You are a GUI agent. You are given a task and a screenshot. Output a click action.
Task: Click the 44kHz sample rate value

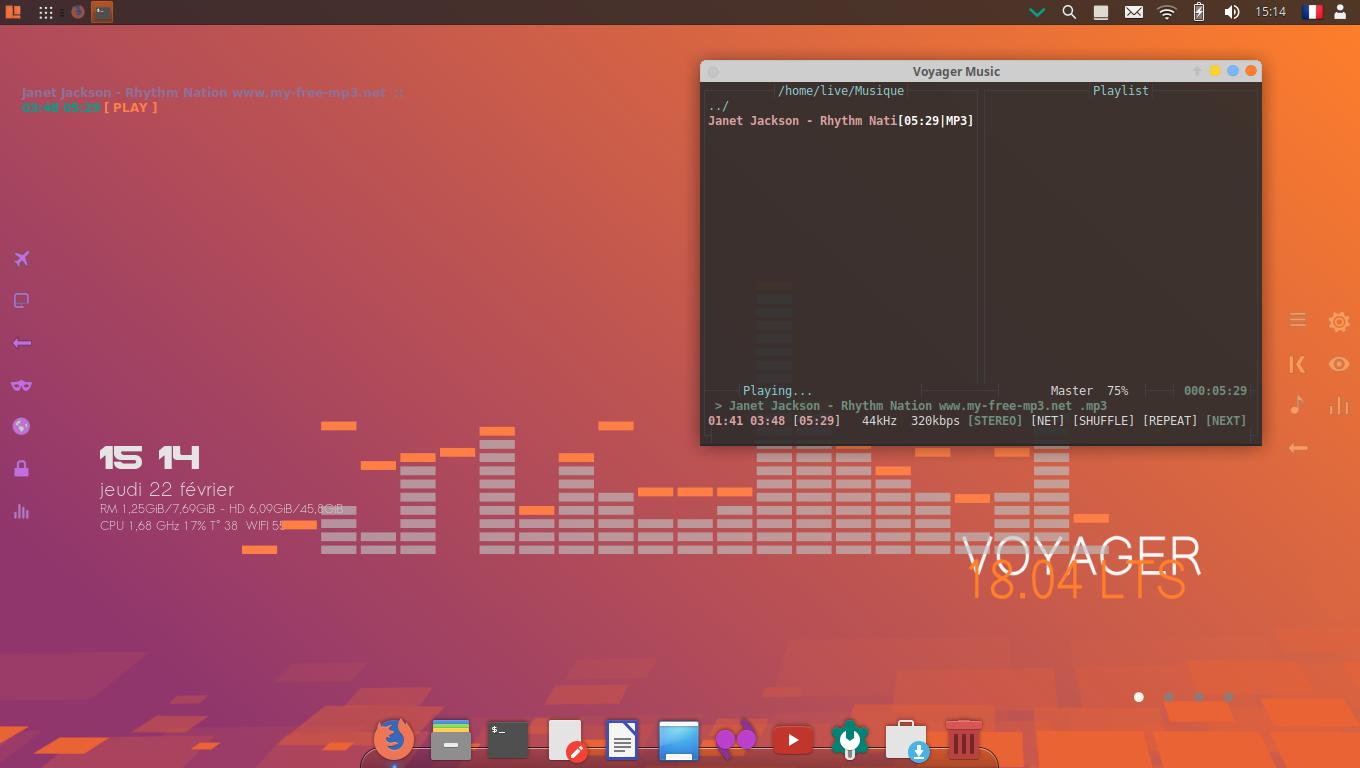(879, 421)
